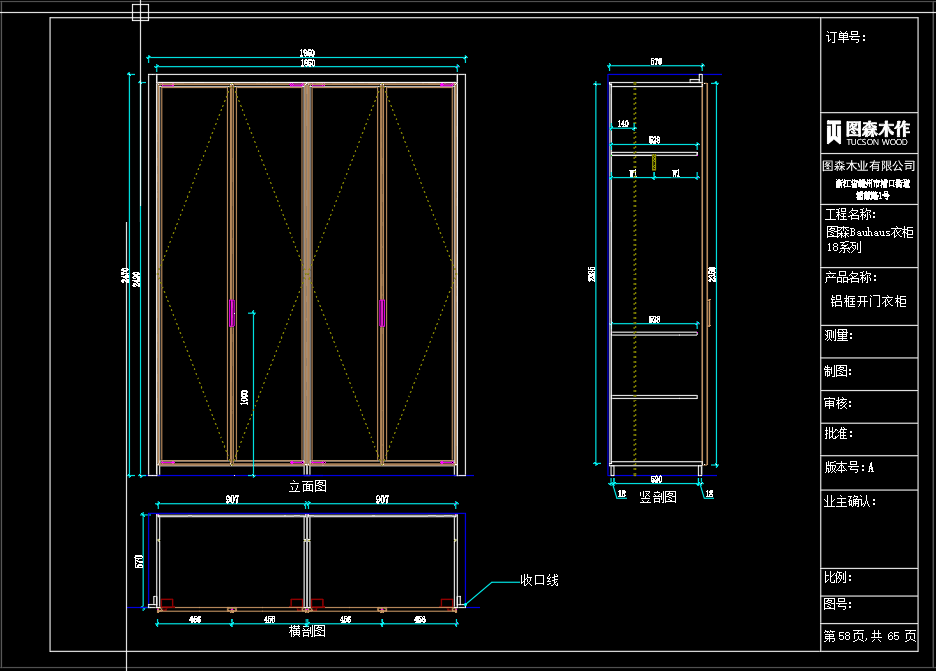Image resolution: width=936 pixels, height=671 pixels.
Task: Select the right magenta door handle
Action: point(381,313)
